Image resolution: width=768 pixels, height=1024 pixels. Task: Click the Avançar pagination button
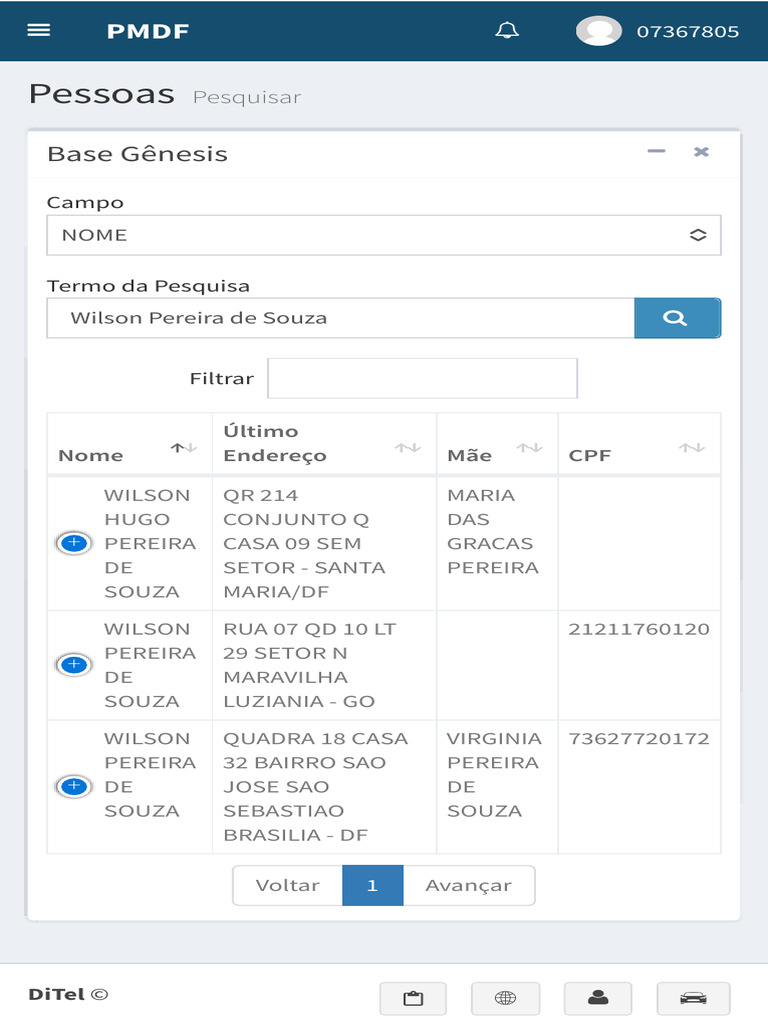click(468, 885)
